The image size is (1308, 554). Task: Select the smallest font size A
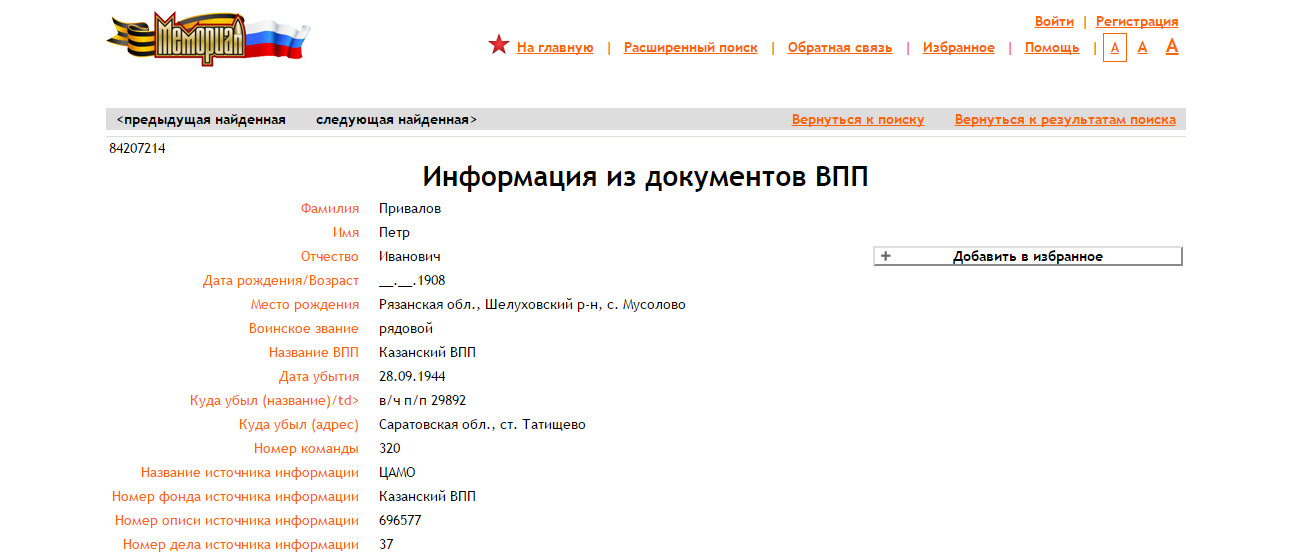1114,47
